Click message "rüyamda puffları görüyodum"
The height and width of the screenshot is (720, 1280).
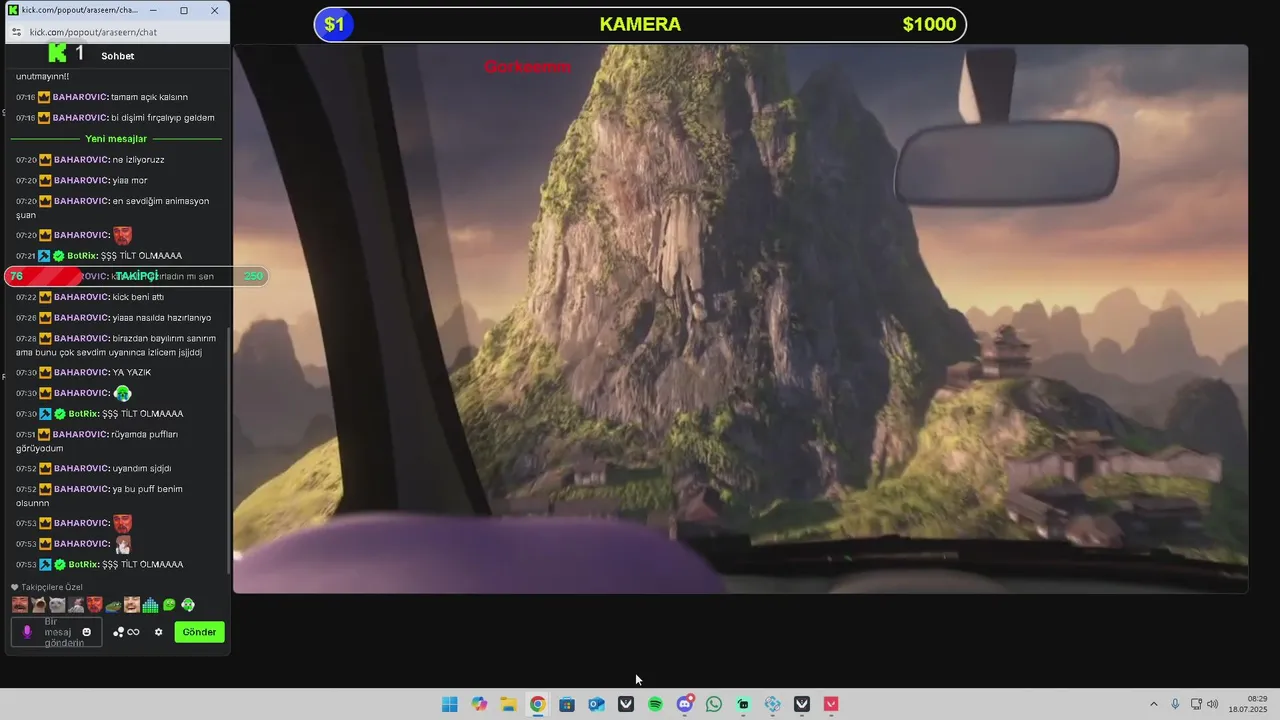coord(97,441)
